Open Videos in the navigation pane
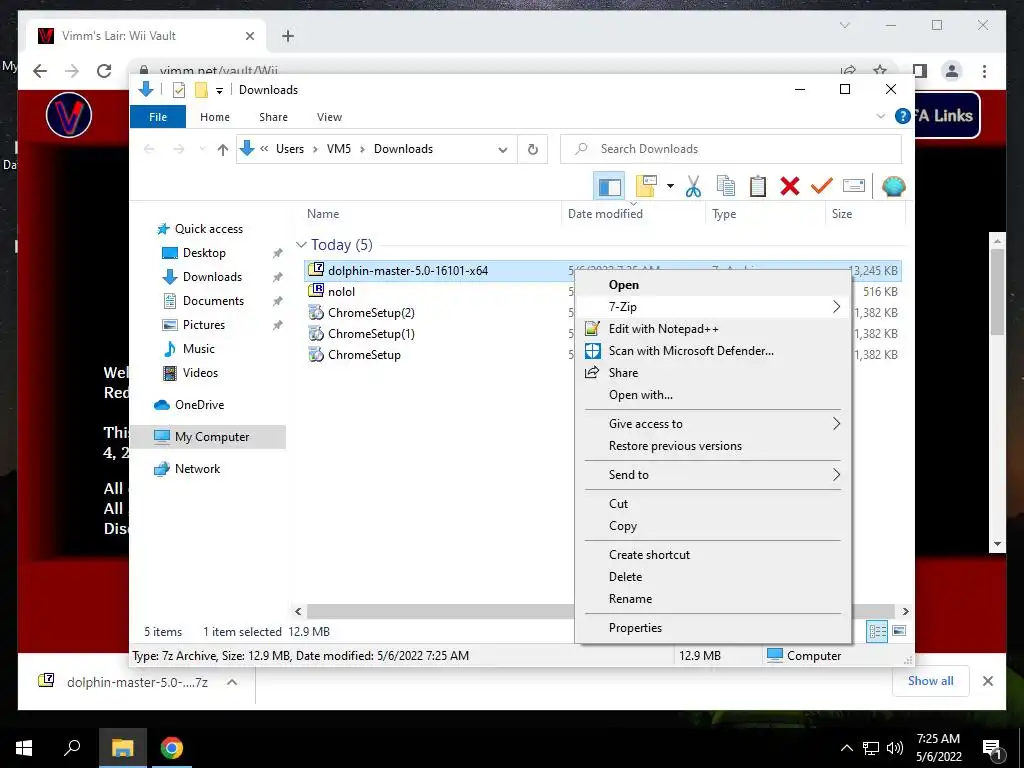The height and width of the screenshot is (768, 1024). pos(200,373)
